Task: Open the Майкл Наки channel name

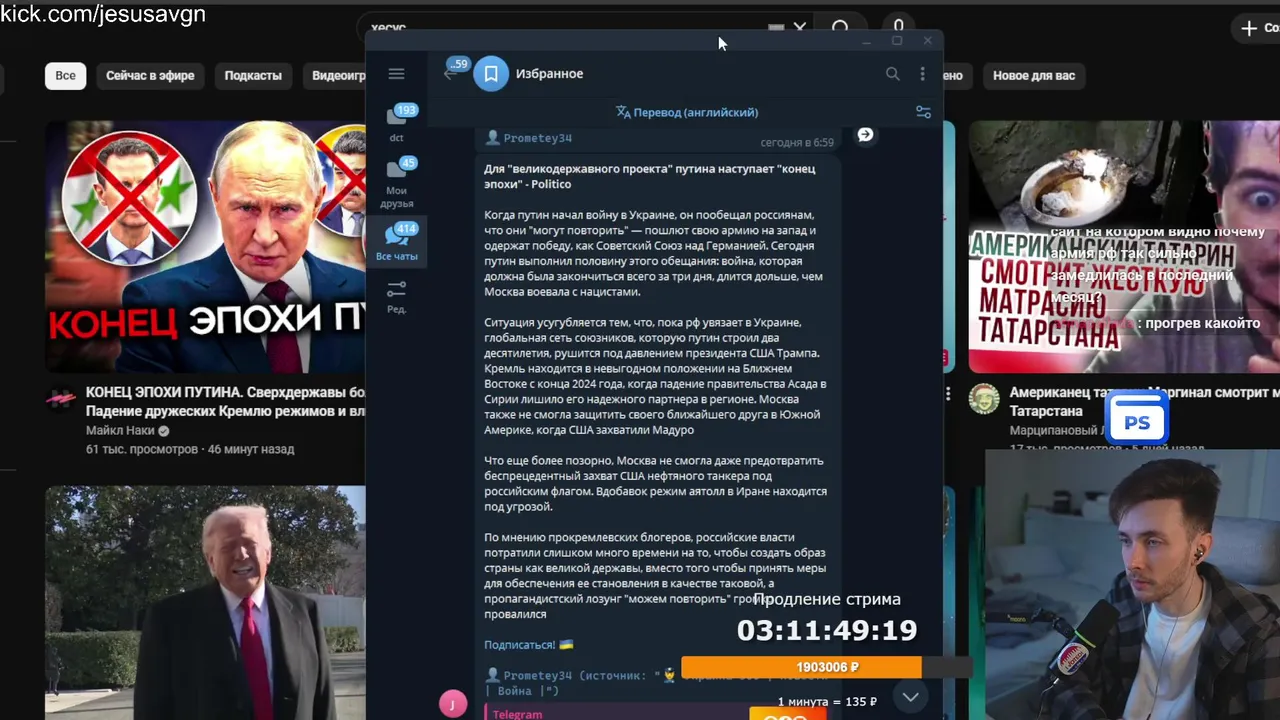Action: coord(120,430)
